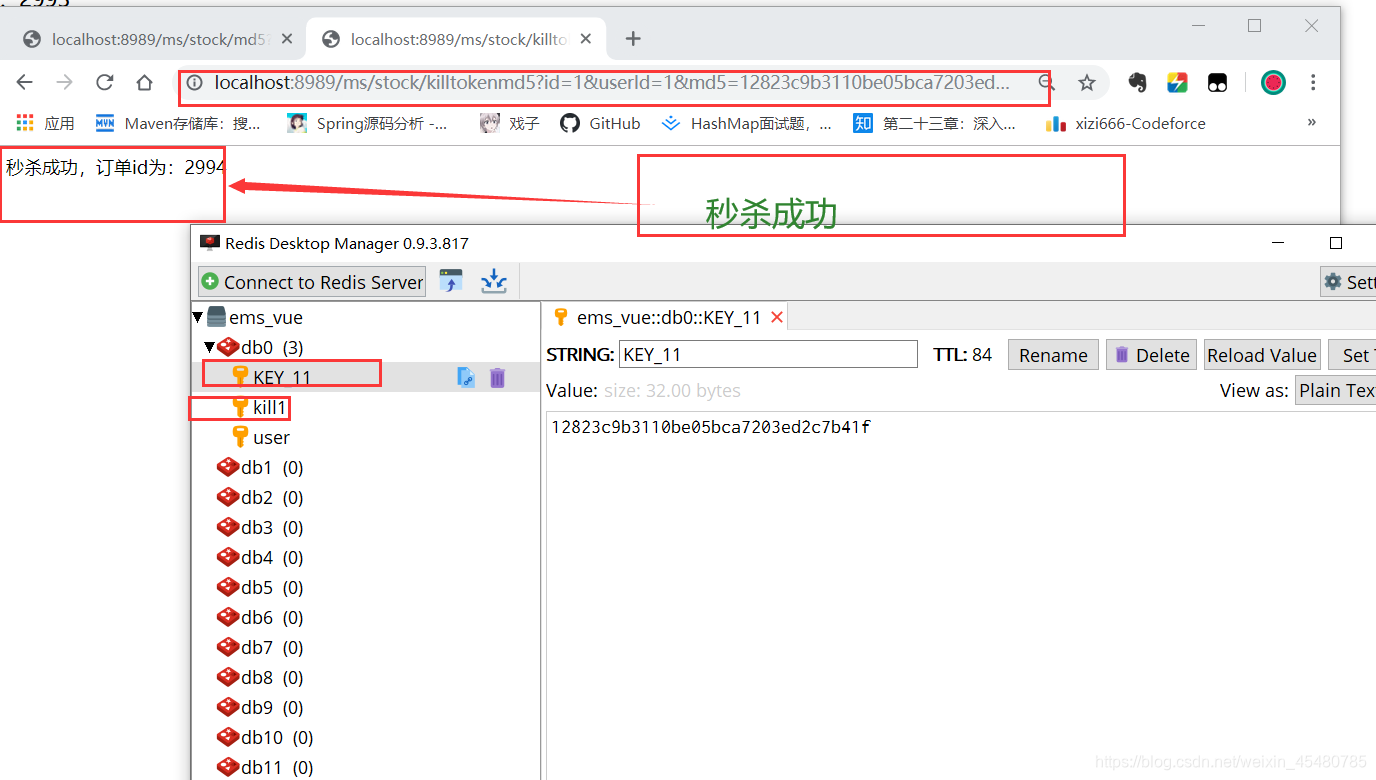Open the 戏子 bookmark
Image resolution: width=1376 pixels, height=780 pixels.
(x=510, y=123)
